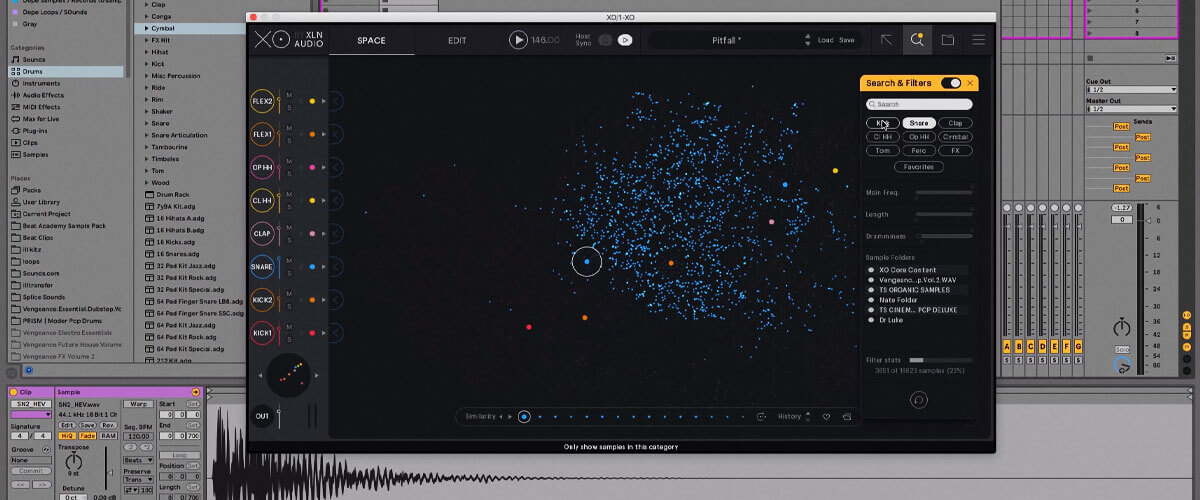Click the next-sample arrow on SNARE row
Screen dimensions: 1200x500
tap(322, 267)
